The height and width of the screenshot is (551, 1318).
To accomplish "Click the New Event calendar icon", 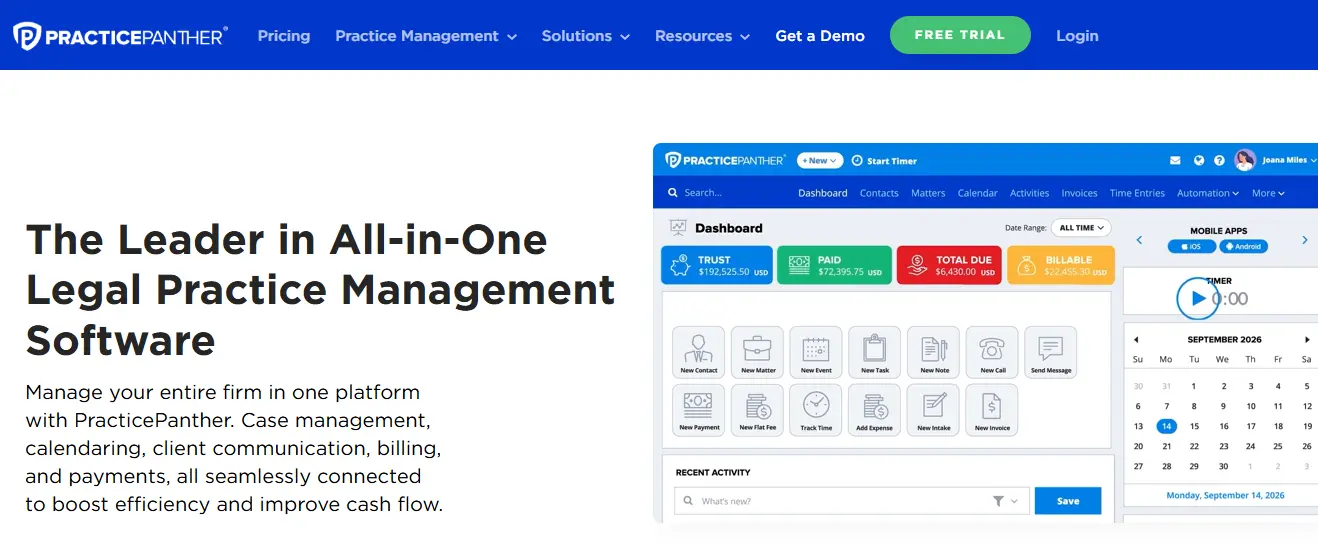I will pos(816,352).
